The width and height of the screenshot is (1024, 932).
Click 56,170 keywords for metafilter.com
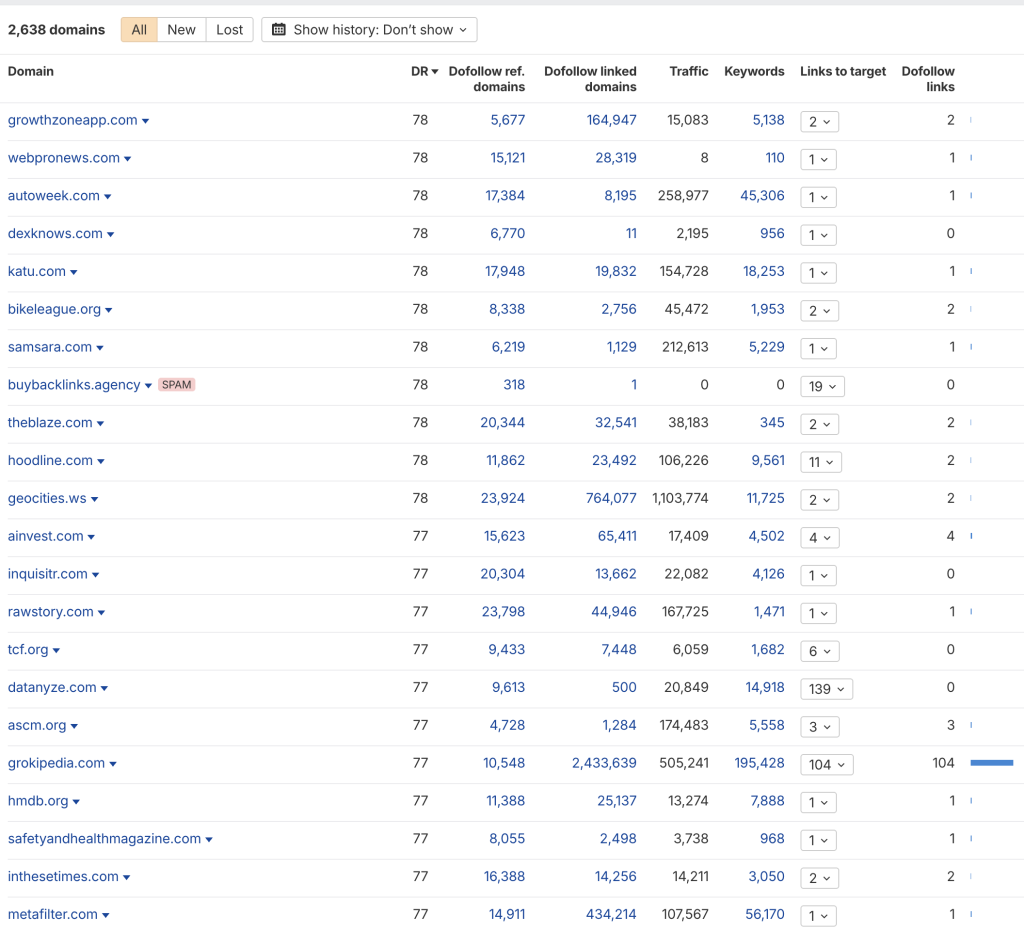coord(765,914)
